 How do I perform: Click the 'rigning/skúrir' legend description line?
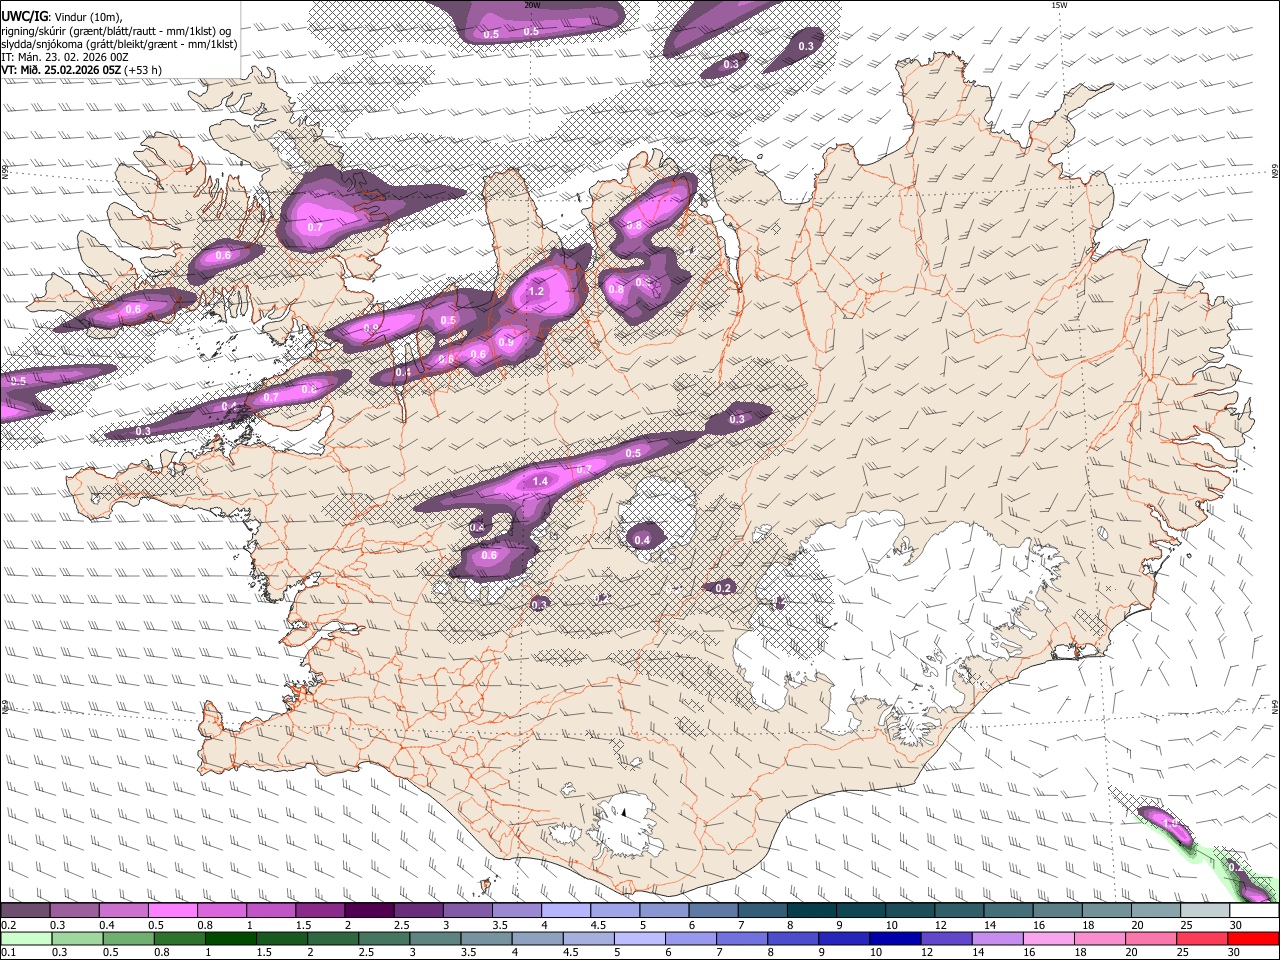pyautogui.click(x=117, y=30)
